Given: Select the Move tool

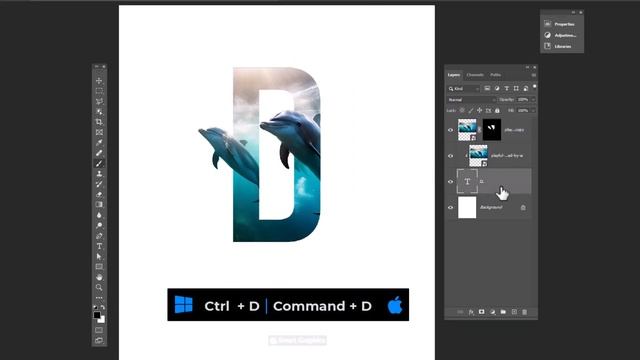Looking at the screenshot, I should 99,81.
